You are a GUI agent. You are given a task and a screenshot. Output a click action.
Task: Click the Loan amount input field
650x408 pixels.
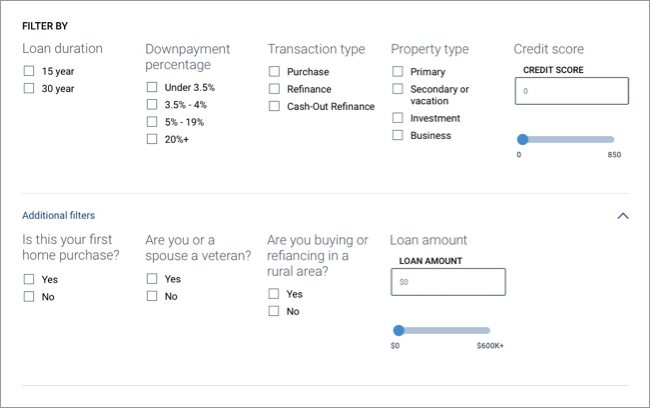pos(447,282)
